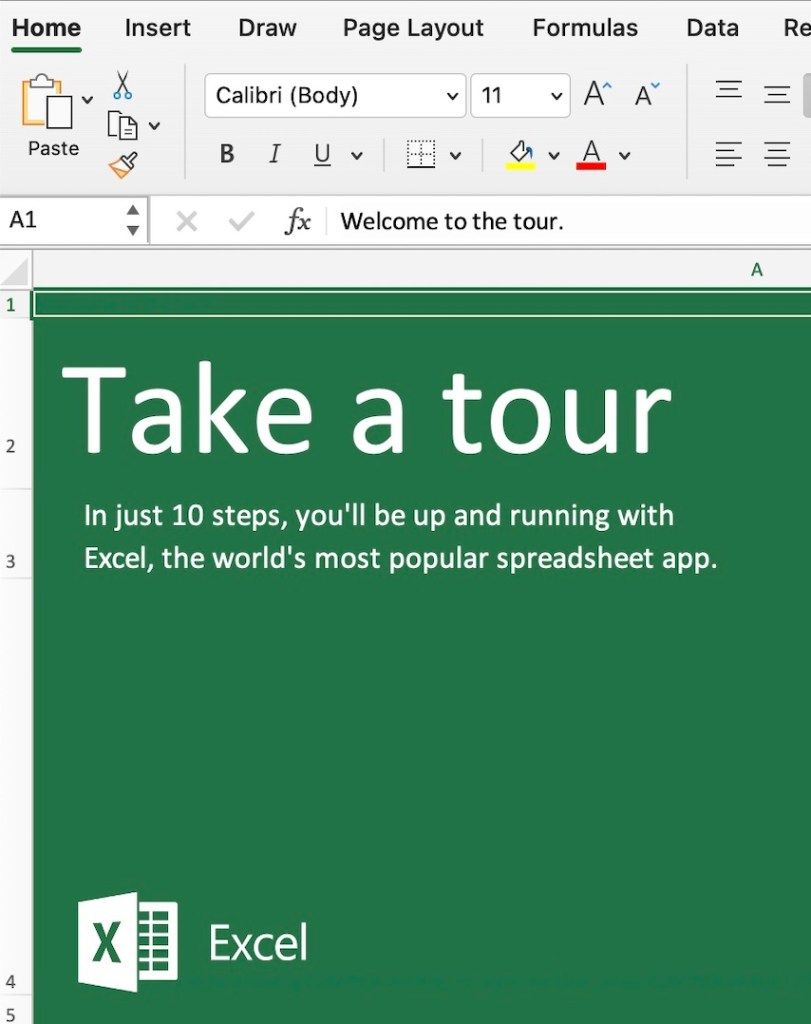Click the 'Take a tour' heading cell

tap(366, 409)
